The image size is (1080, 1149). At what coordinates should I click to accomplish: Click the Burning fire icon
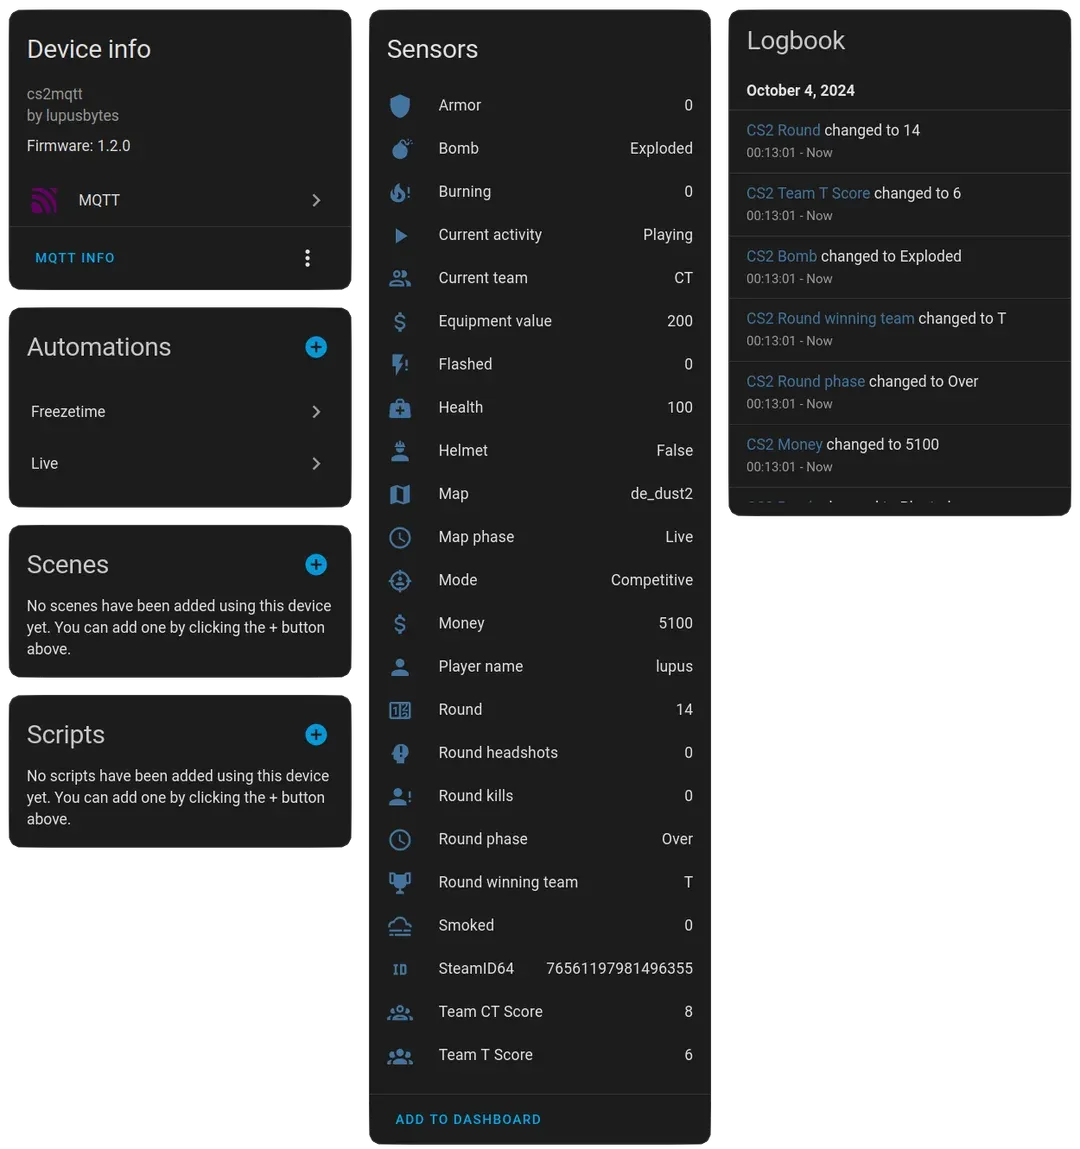pyautogui.click(x=400, y=192)
